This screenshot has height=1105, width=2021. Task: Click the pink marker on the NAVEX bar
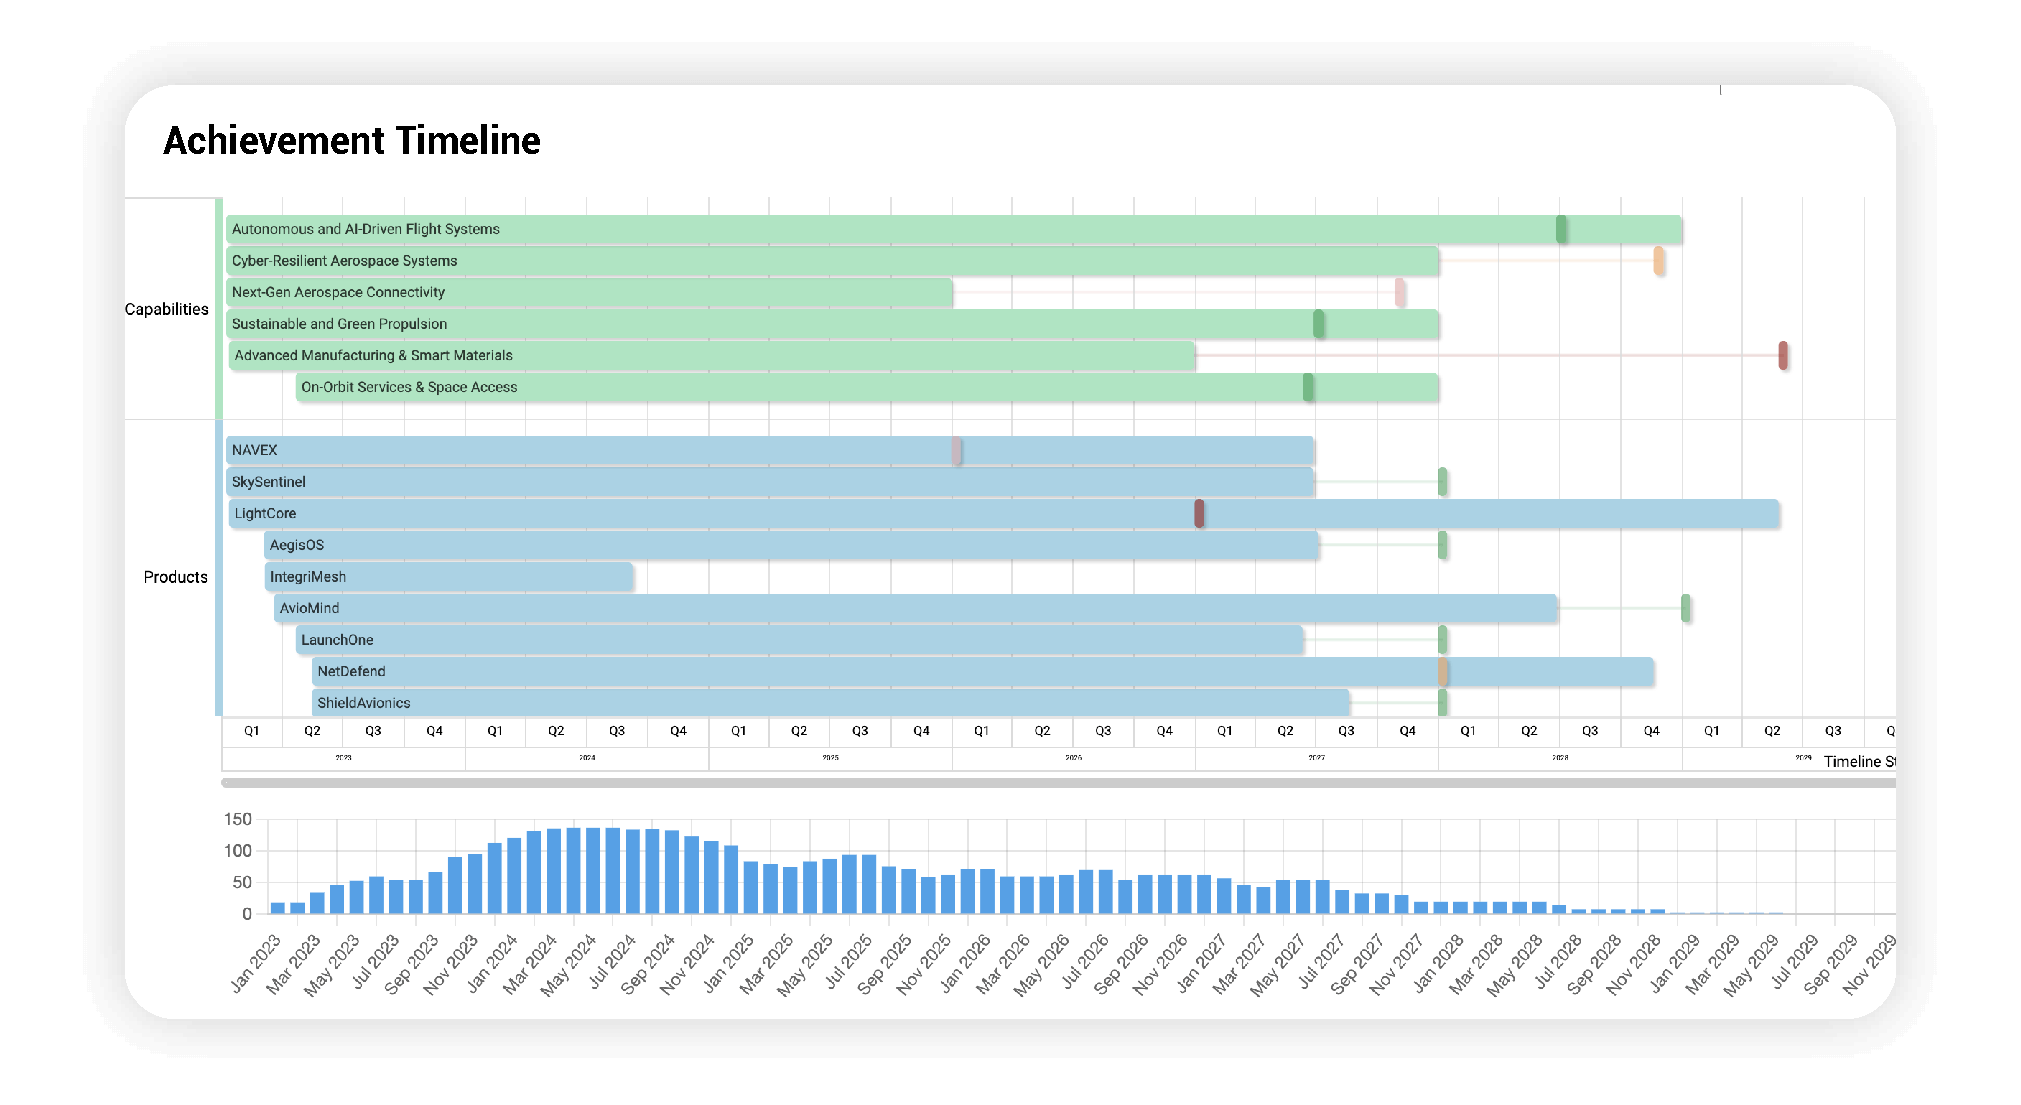coord(956,450)
